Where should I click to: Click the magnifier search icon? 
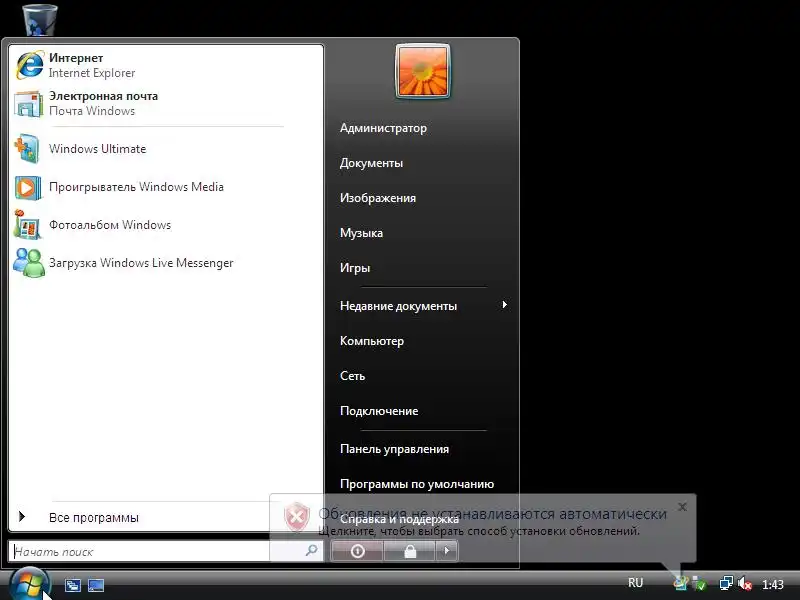(x=311, y=551)
